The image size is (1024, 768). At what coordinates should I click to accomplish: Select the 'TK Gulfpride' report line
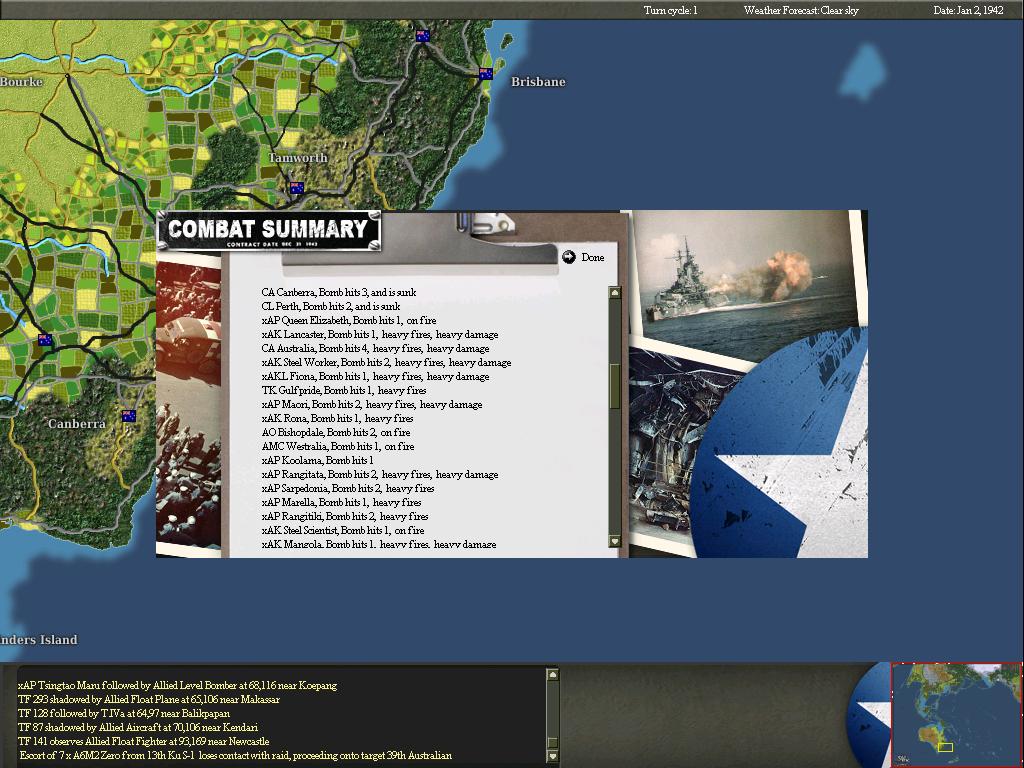coord(344,391)
